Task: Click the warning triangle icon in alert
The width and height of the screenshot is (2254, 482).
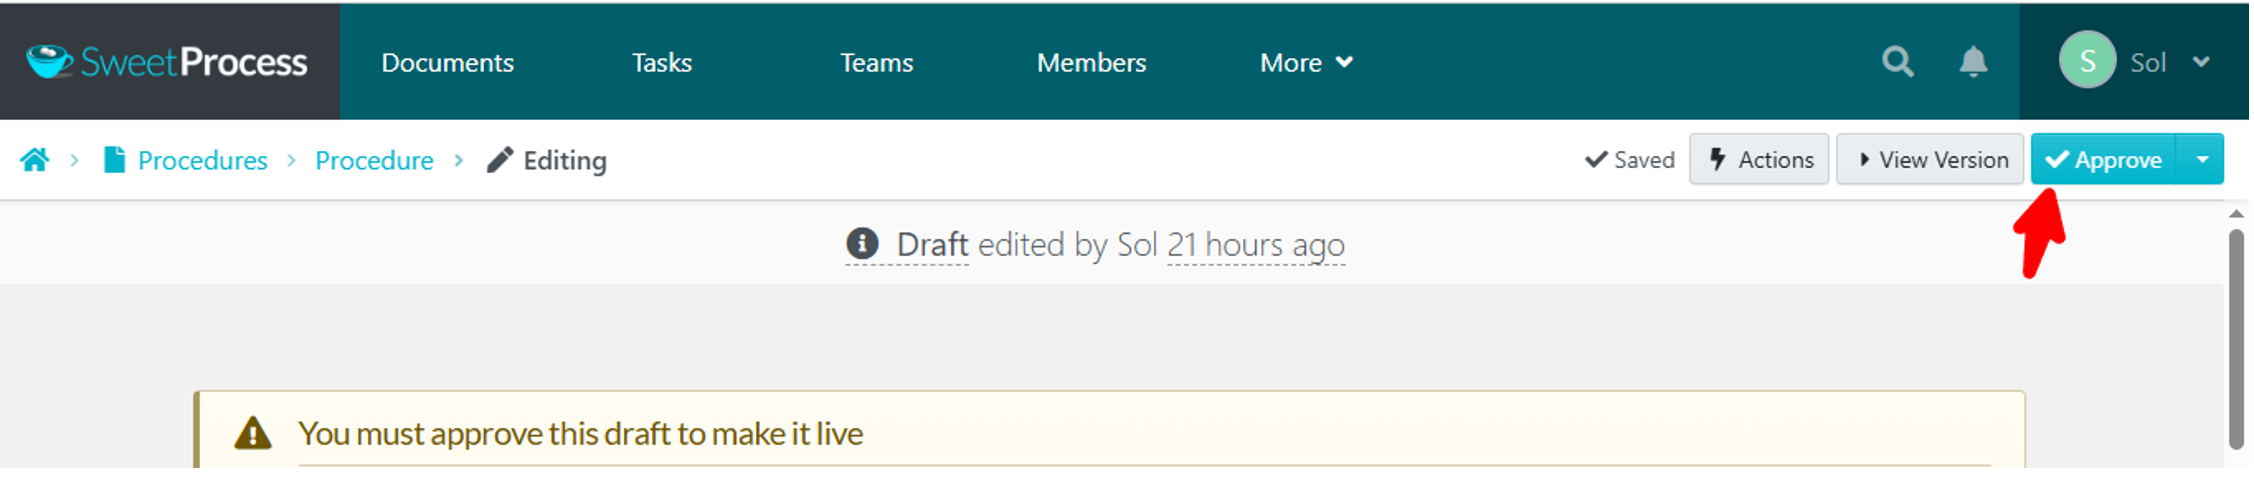Action: coord(253,433)
